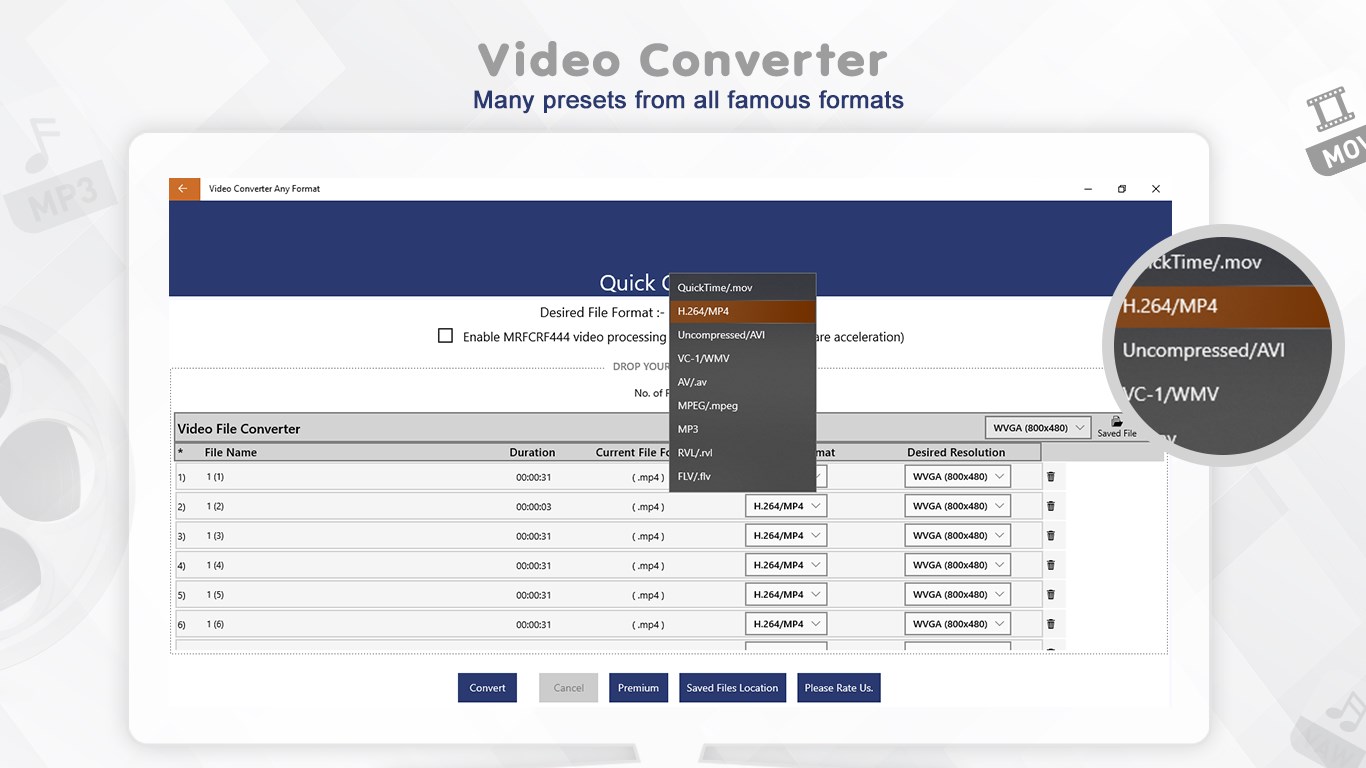Click the 00:00:03 duration of file 1 (2)
This screenshot has width=1366, height=768.
click(534, 507)
